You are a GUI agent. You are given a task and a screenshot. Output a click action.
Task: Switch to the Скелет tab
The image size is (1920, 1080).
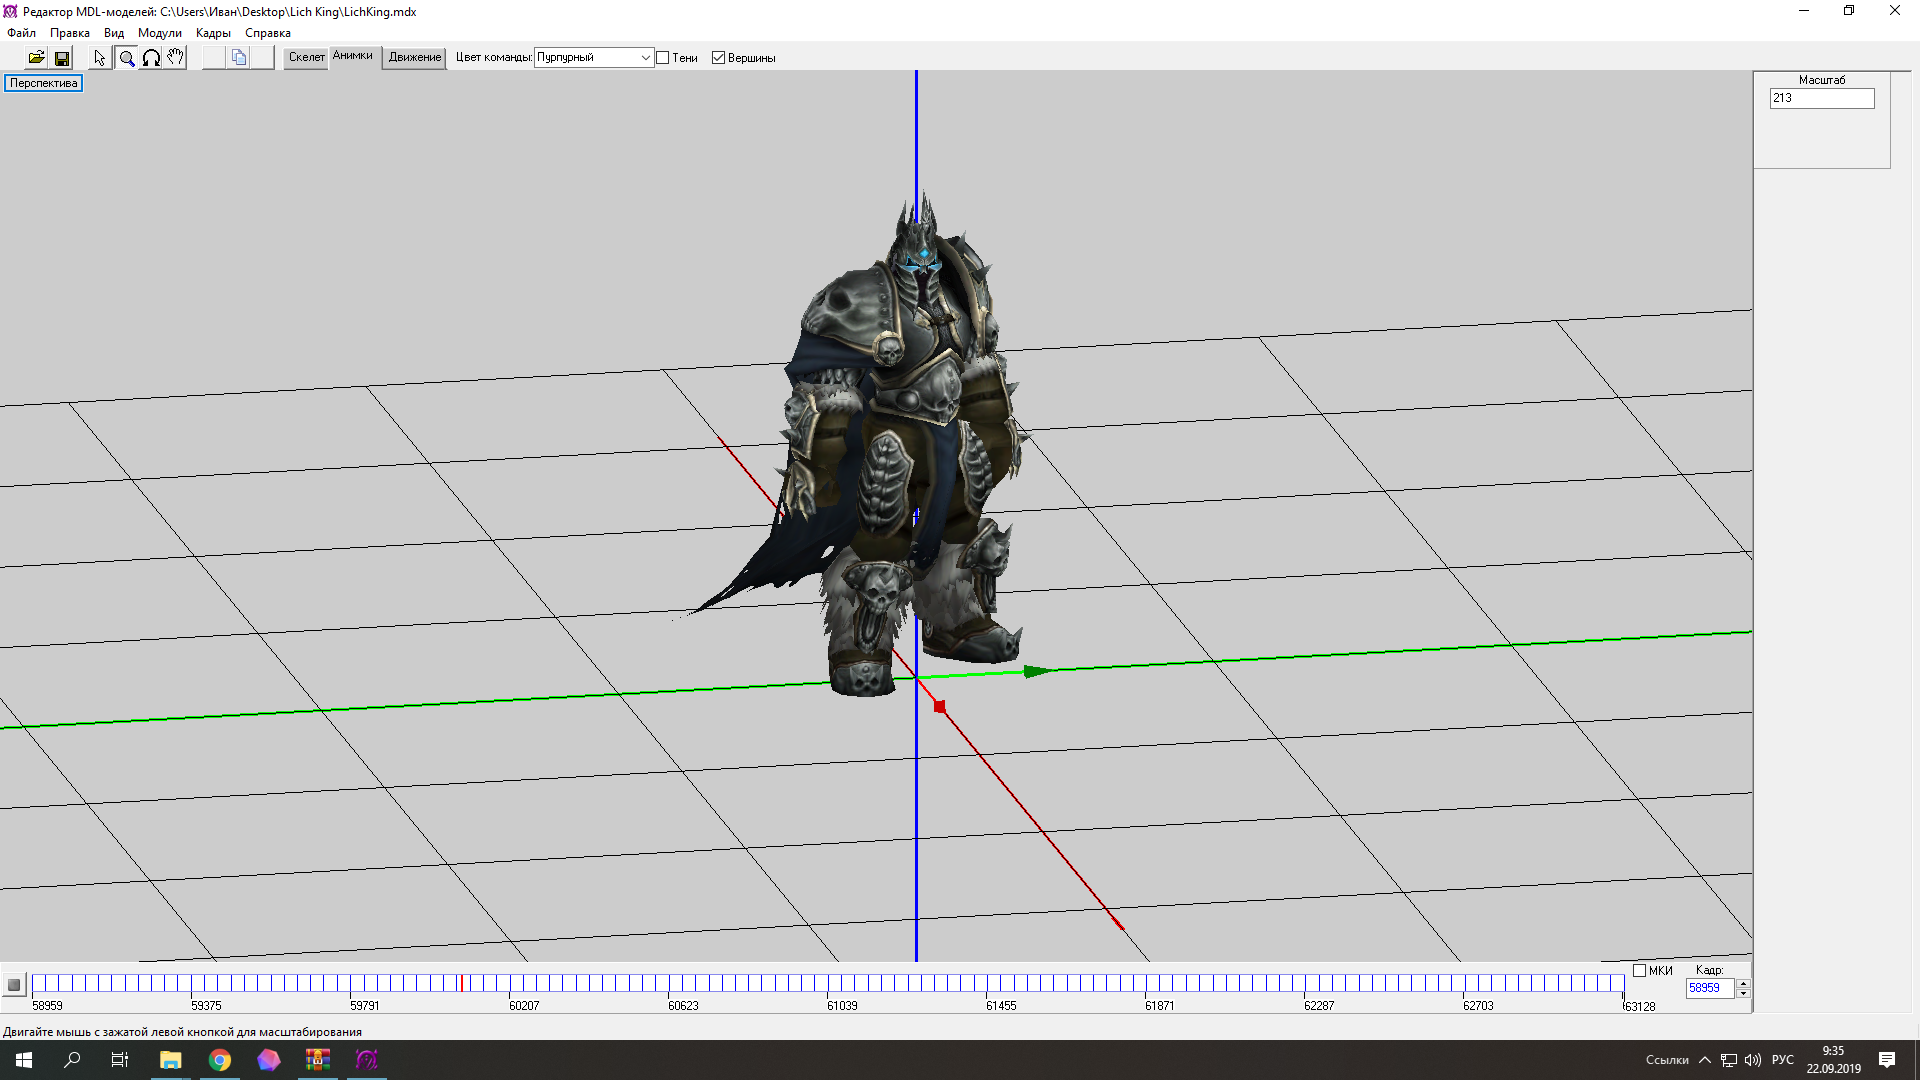306,58
